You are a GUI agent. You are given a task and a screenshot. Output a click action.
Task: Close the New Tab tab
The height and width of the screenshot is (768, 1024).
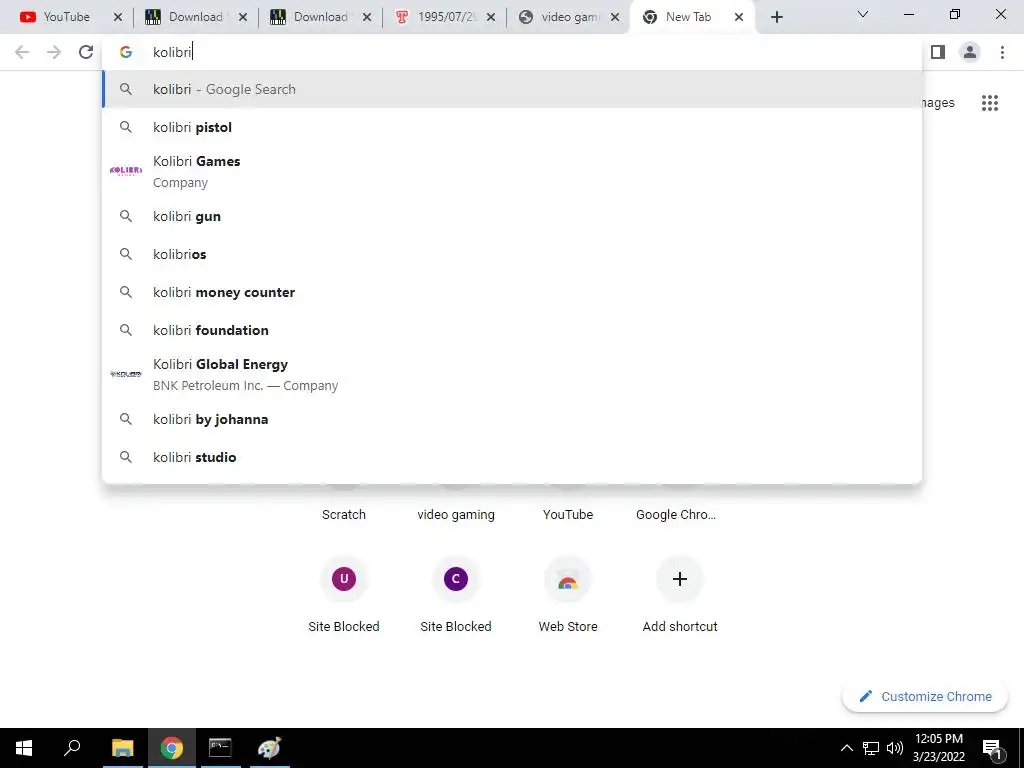pos(739,17)
